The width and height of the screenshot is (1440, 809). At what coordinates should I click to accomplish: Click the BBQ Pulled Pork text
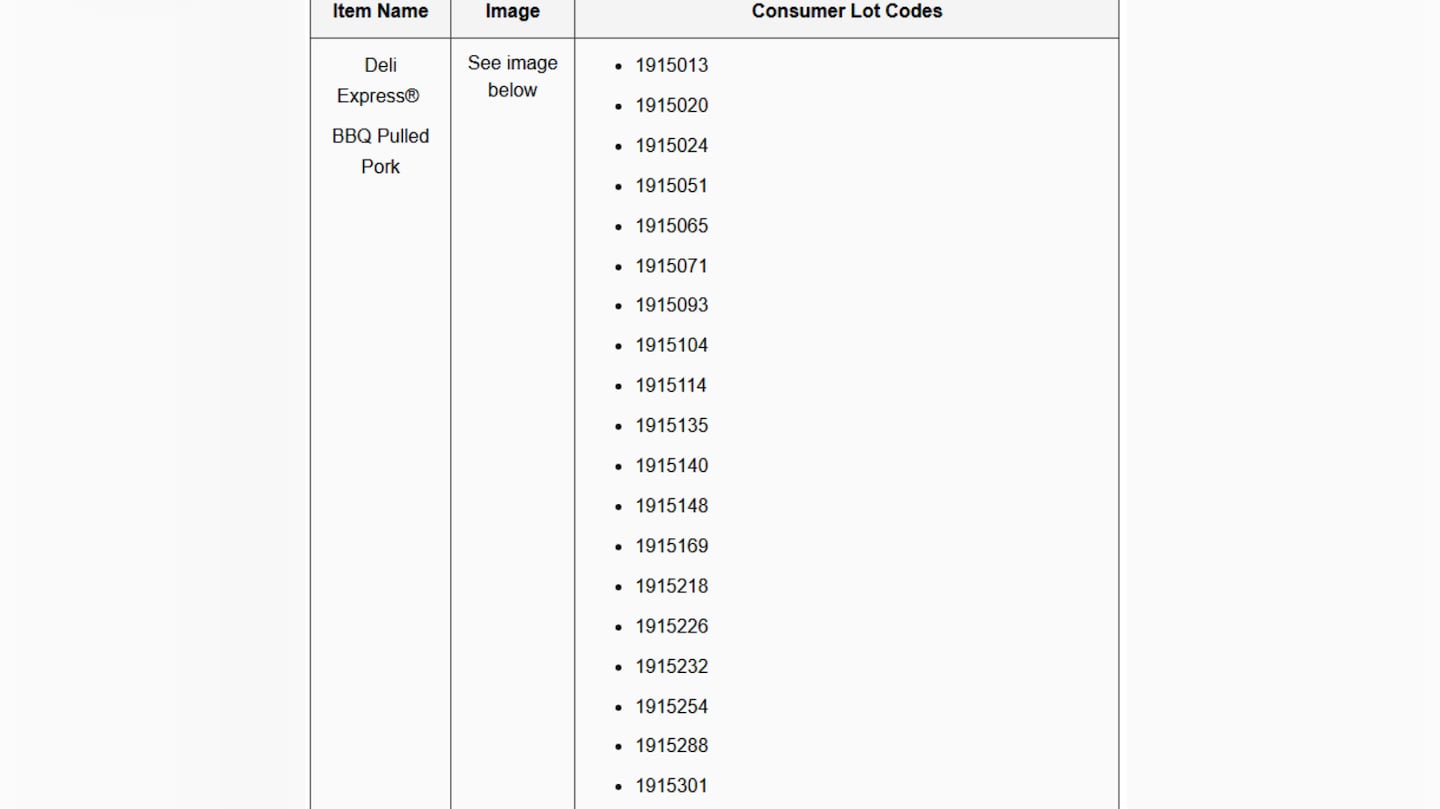[380, 151]
